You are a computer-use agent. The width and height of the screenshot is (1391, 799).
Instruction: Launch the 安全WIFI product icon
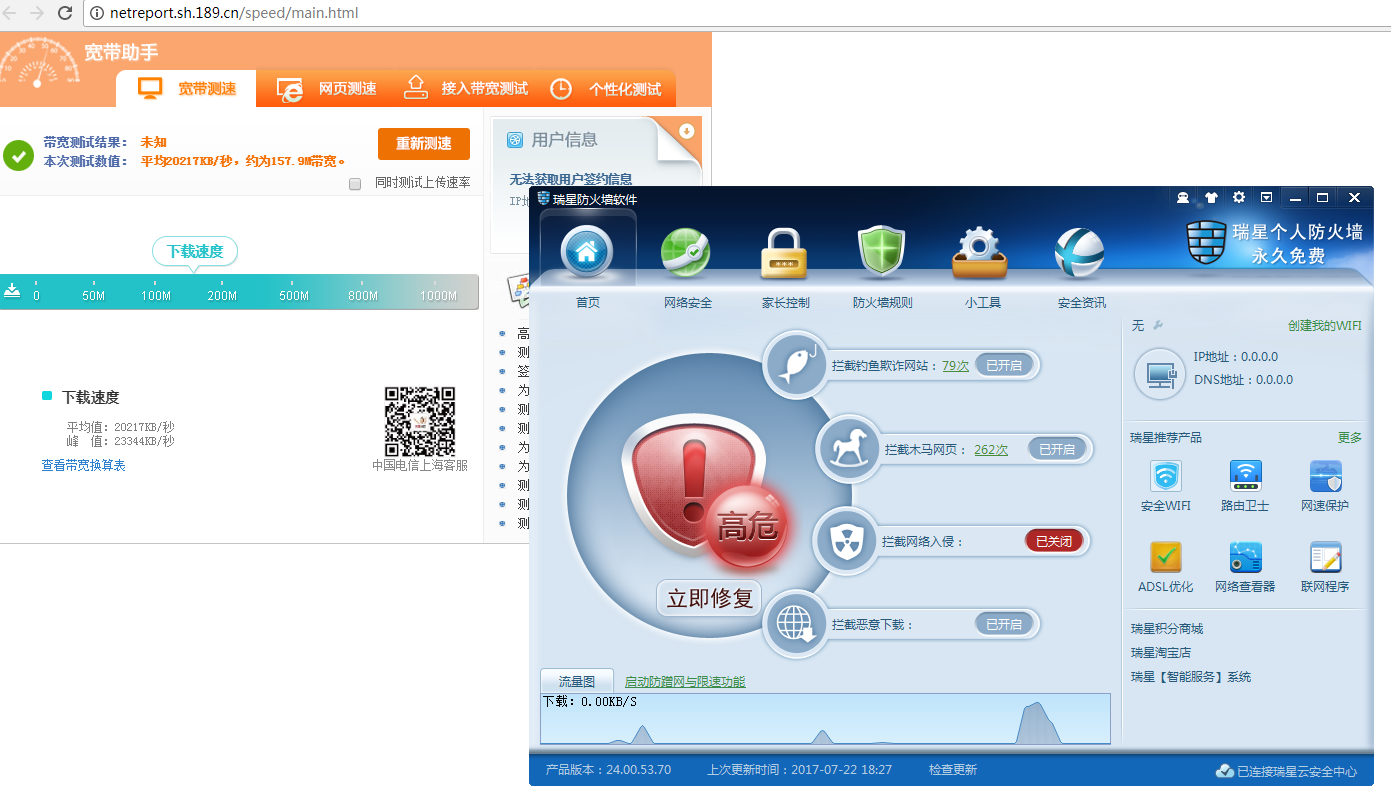(1166, 476)
